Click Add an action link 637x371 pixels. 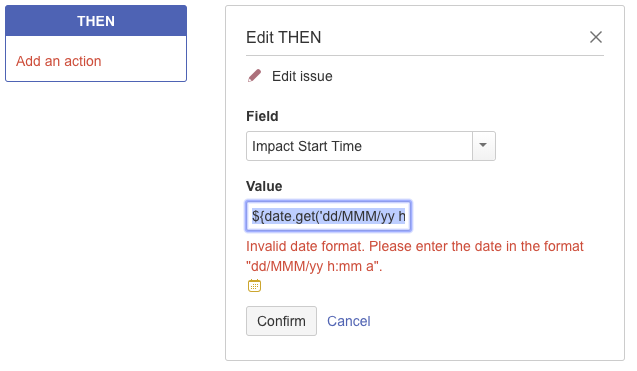pos(58,61)
